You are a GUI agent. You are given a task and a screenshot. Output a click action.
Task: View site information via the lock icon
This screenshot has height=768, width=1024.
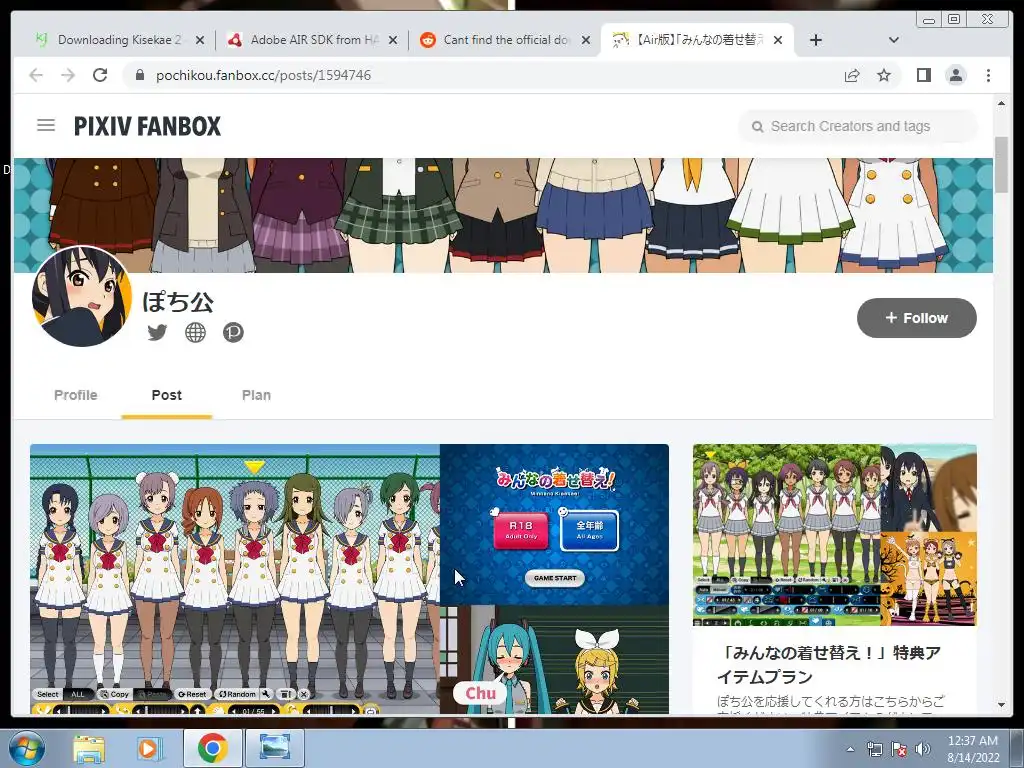(x=139, y=75)
